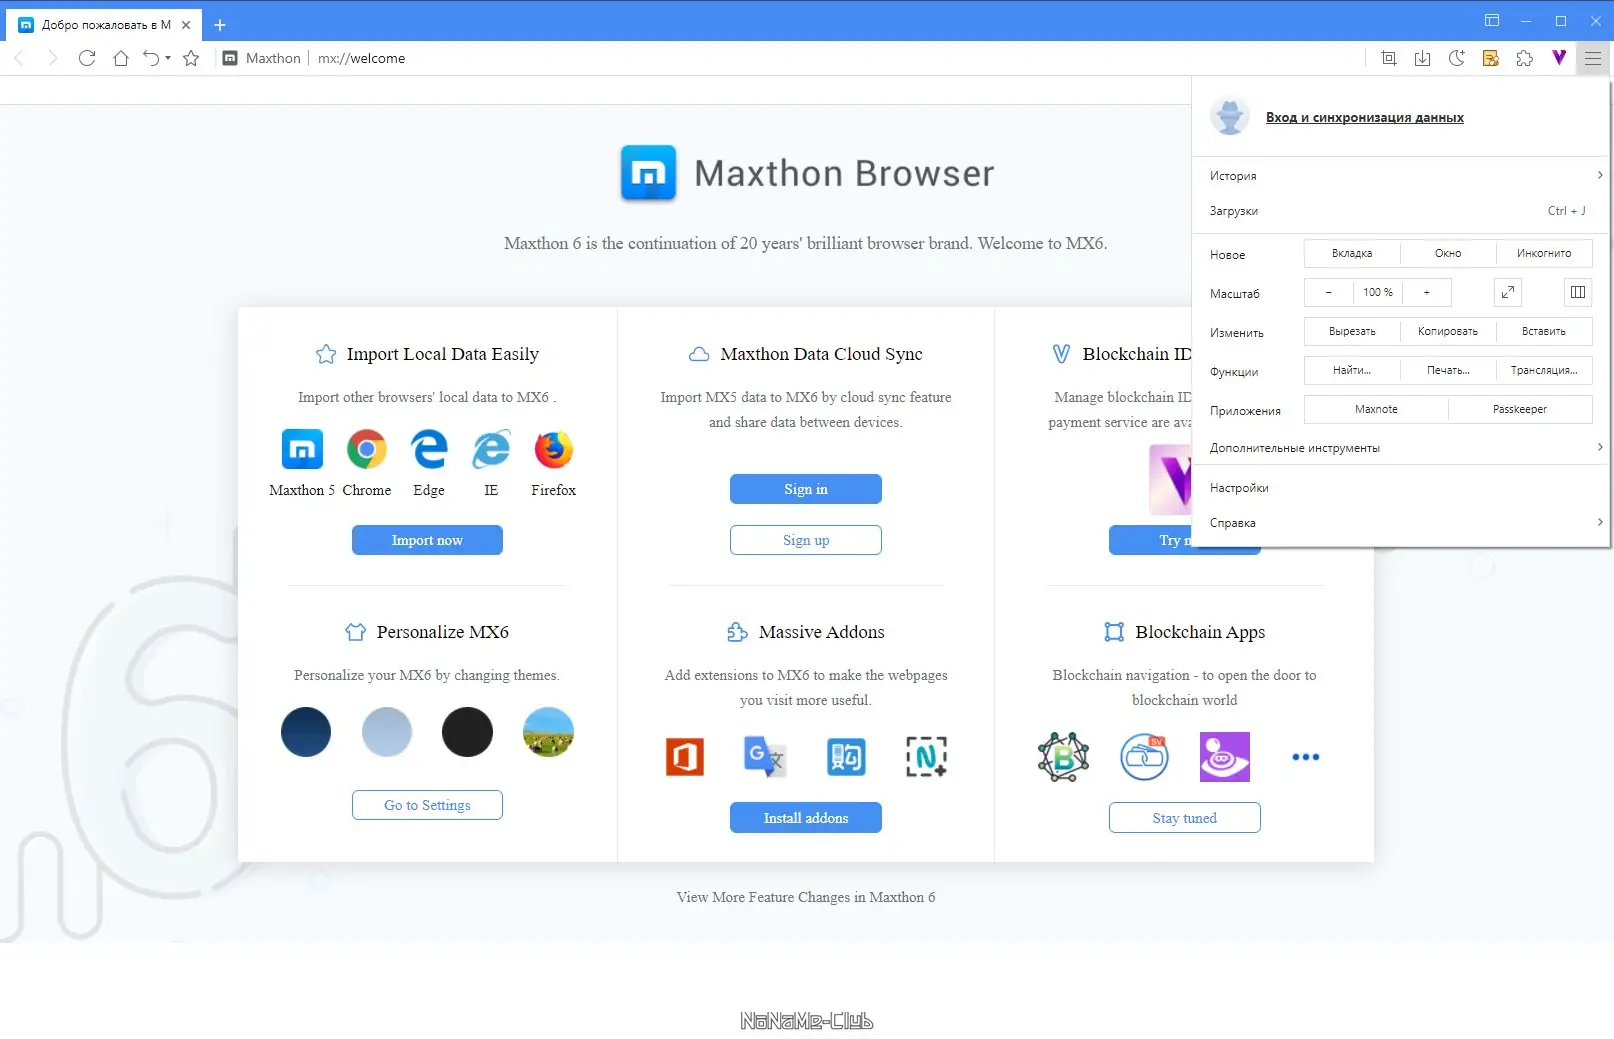This screenshot has width=1614, height=1039.
Task: Open Maxnote from the Приложения row
Action: 1376,409
